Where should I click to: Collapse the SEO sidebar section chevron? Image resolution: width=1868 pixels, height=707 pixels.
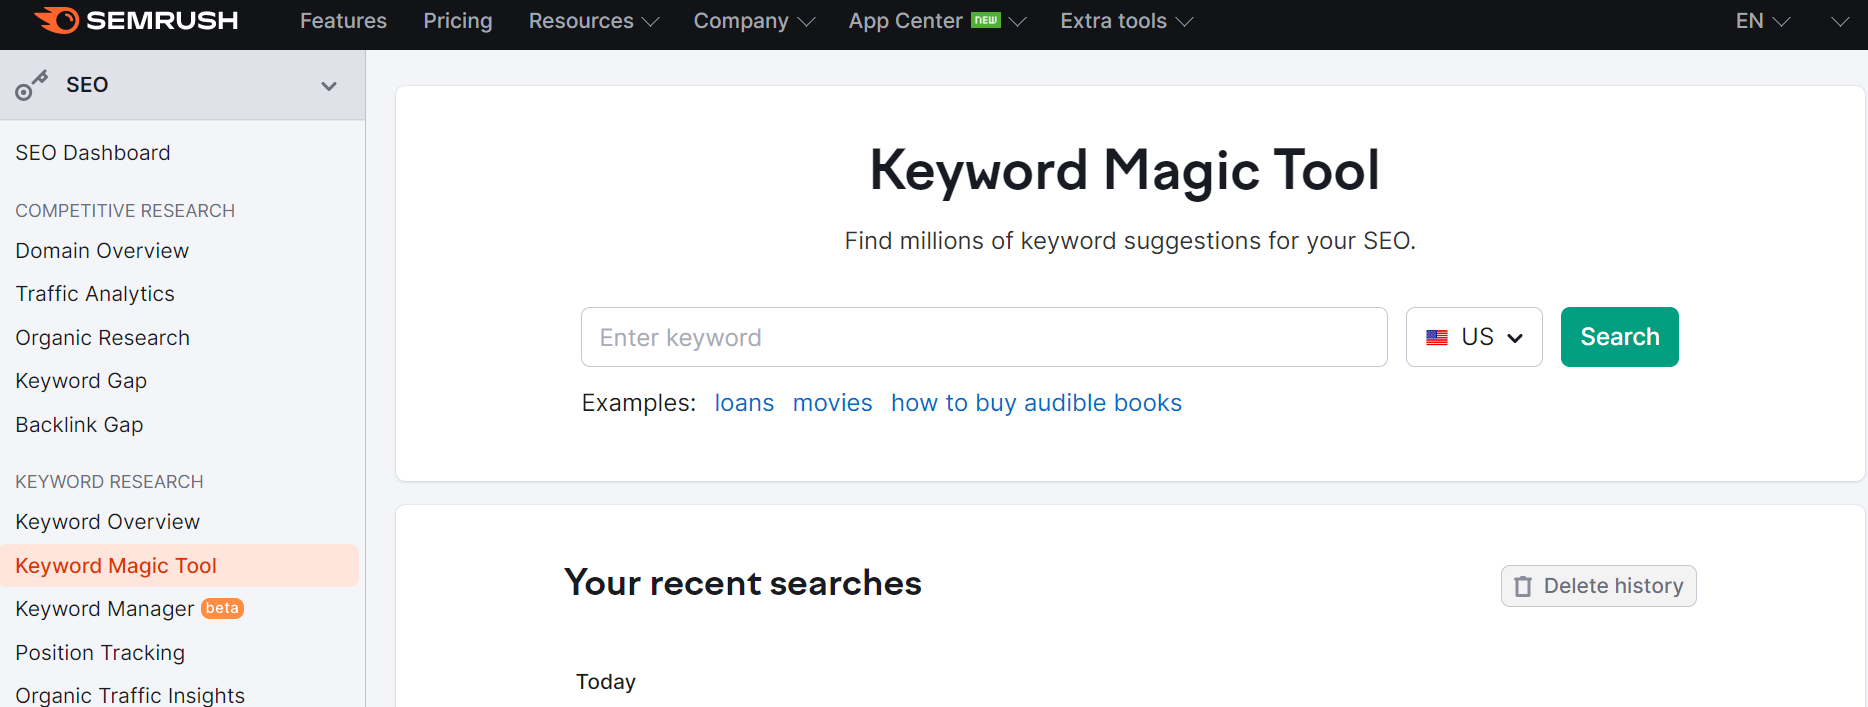click(328, 86)
